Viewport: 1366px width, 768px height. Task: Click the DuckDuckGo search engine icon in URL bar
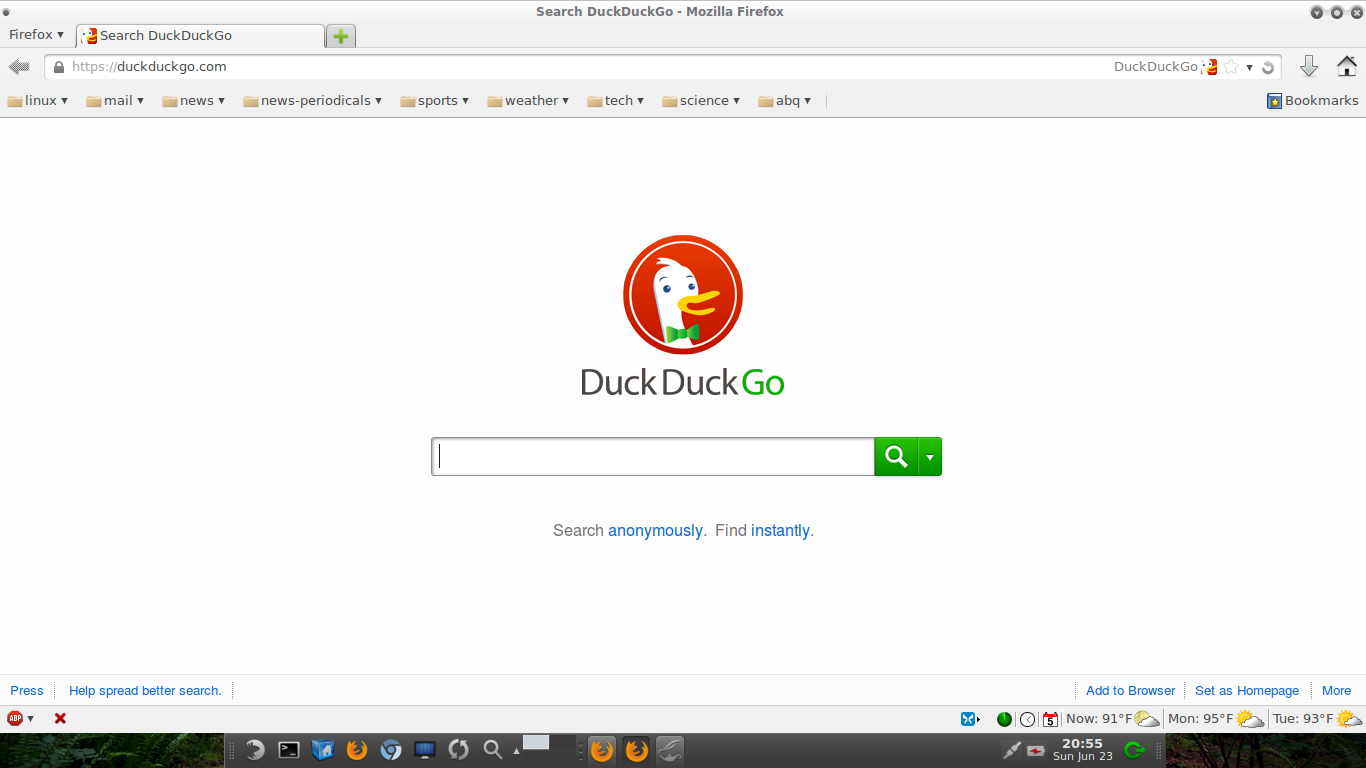1210,67
